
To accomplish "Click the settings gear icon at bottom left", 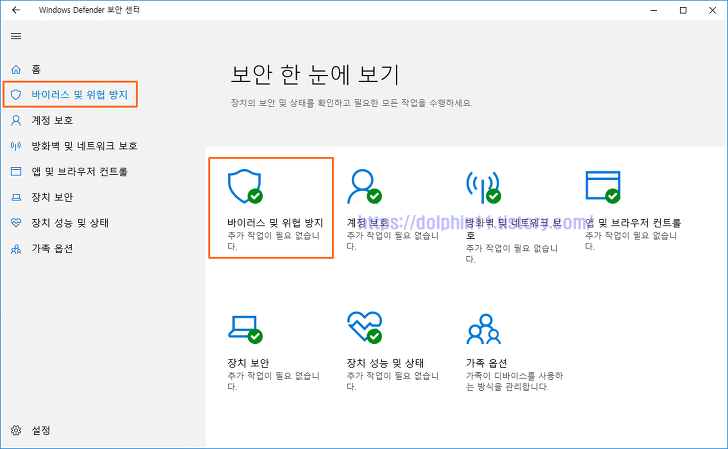I will 16,430.
